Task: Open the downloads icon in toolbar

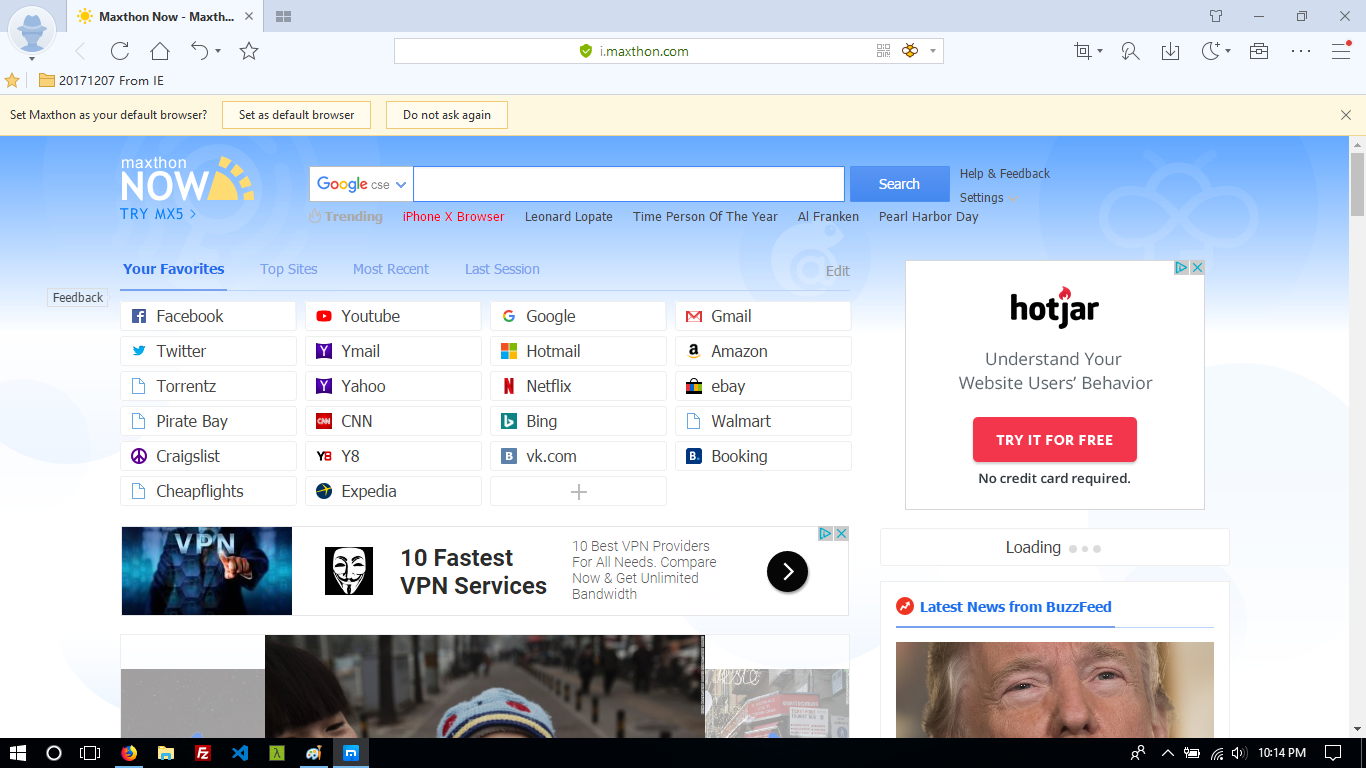Action: click(x=1170, y=51)
